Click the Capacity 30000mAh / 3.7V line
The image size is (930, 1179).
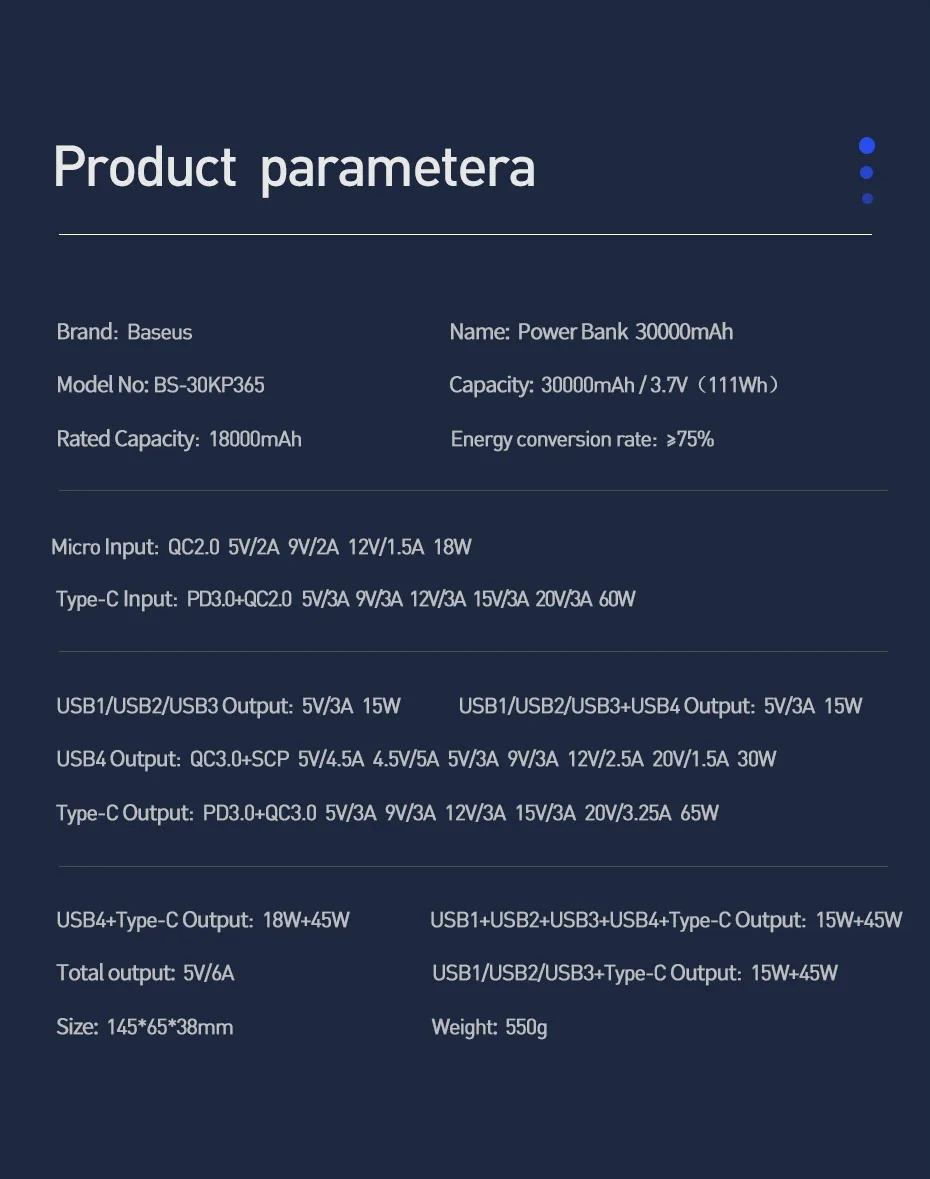(x=613, y=385)
